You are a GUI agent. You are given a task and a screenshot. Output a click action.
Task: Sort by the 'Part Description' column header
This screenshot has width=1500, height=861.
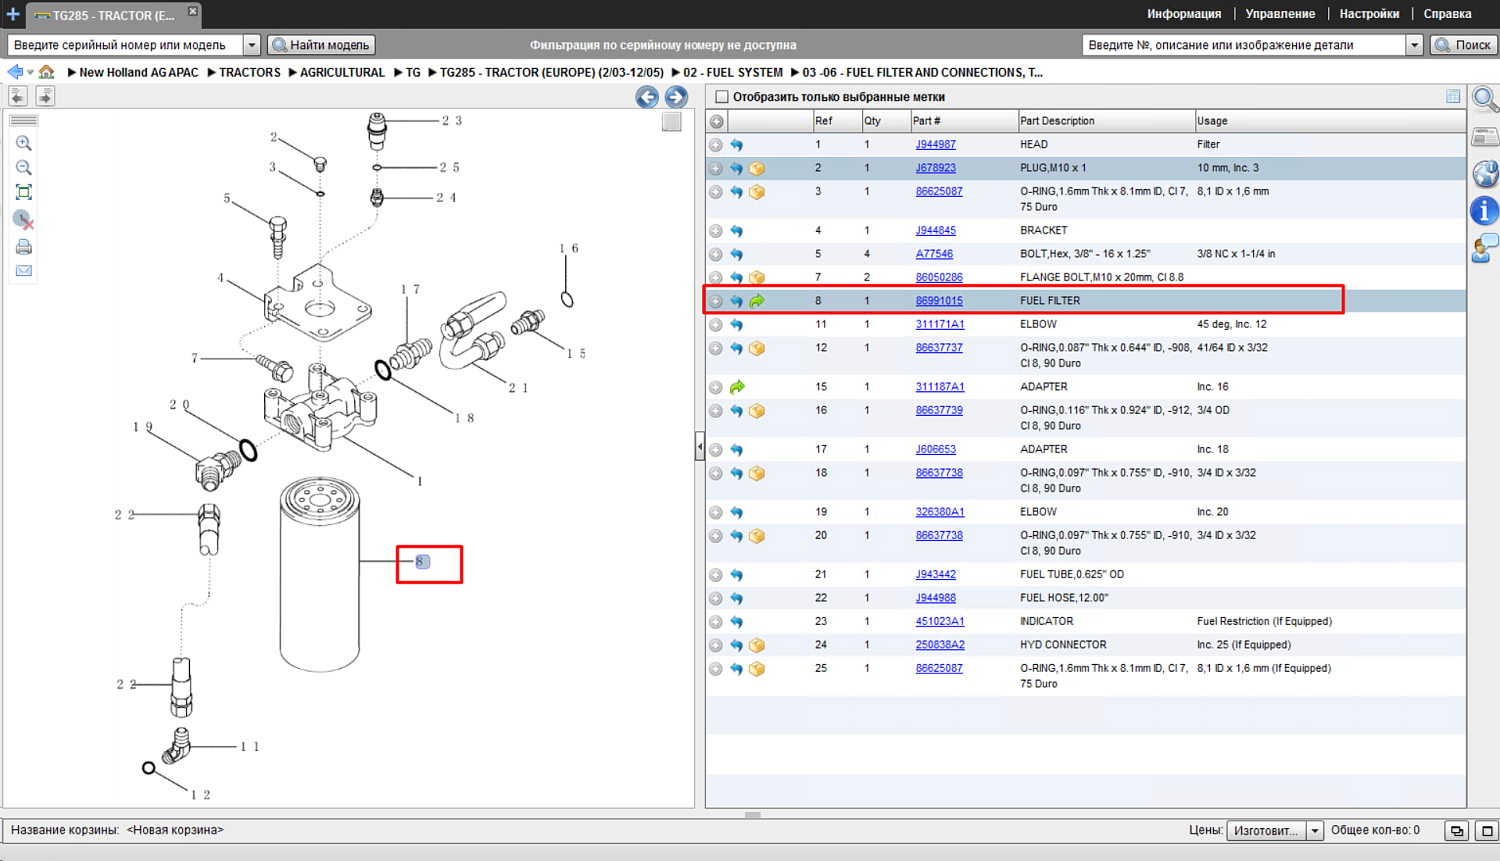point(1105,121)
